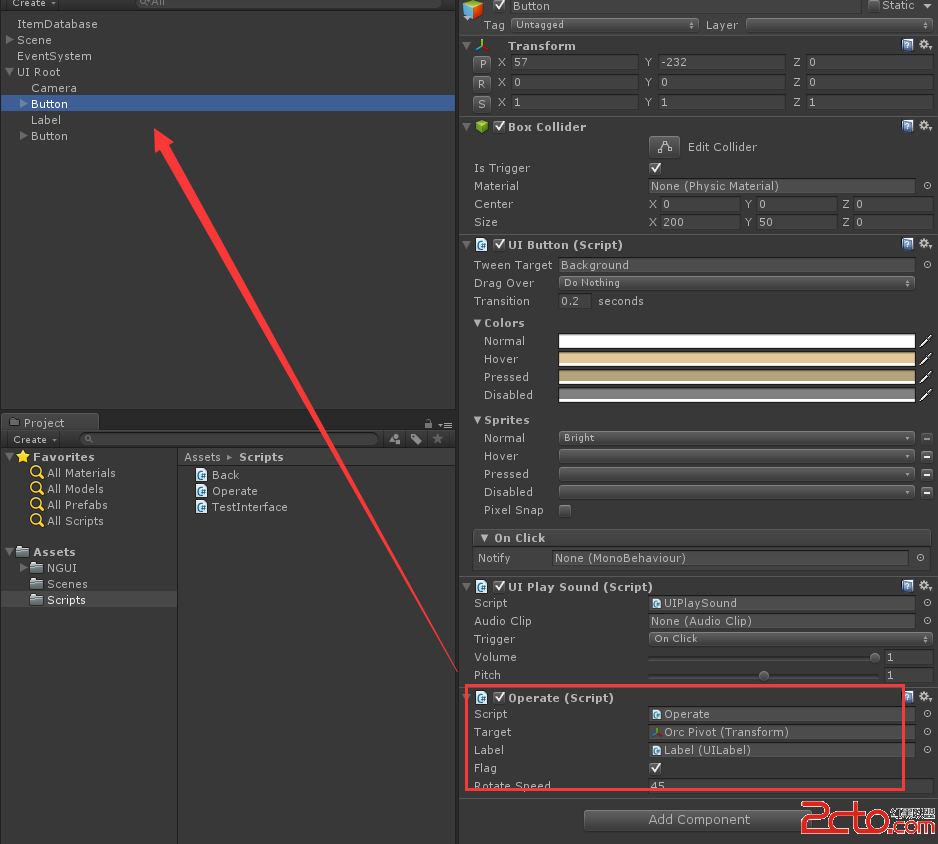Image resolution: width=938 pixels, height=844 pixels.
Task: Disable the Box Collider component checkbox
Action: pos(500,126)
